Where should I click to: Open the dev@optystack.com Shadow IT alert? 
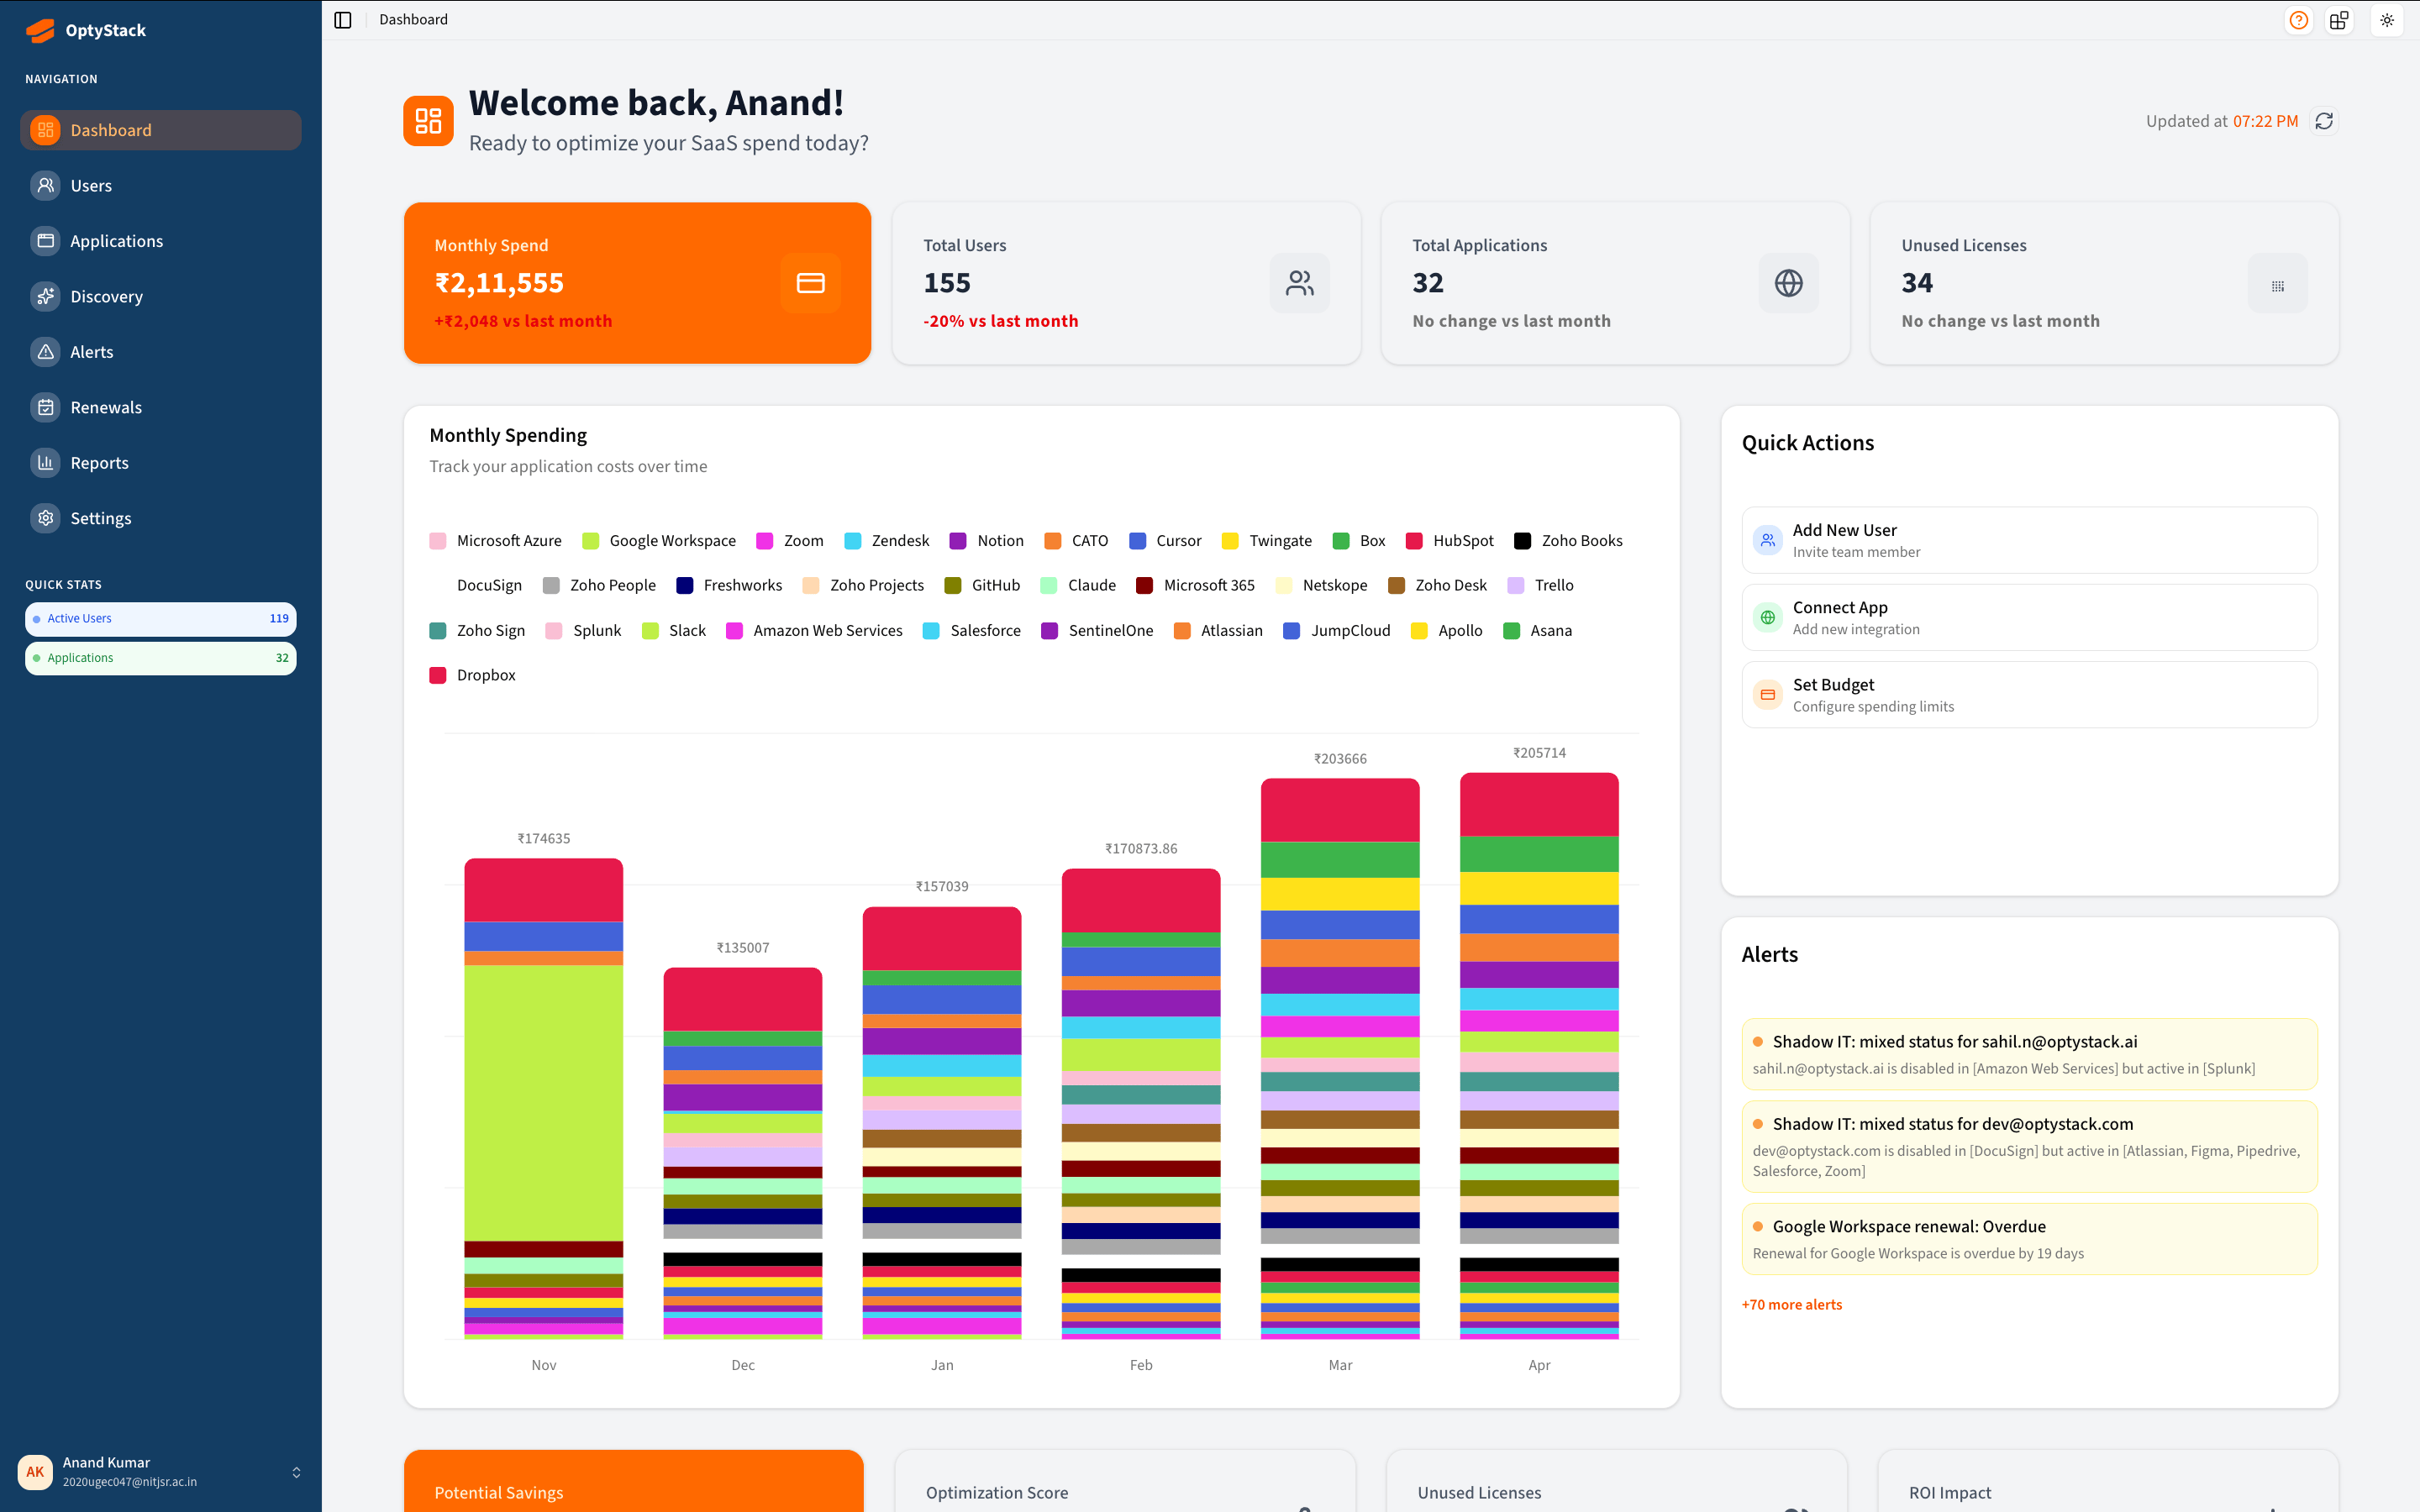click(2029, 1146)
